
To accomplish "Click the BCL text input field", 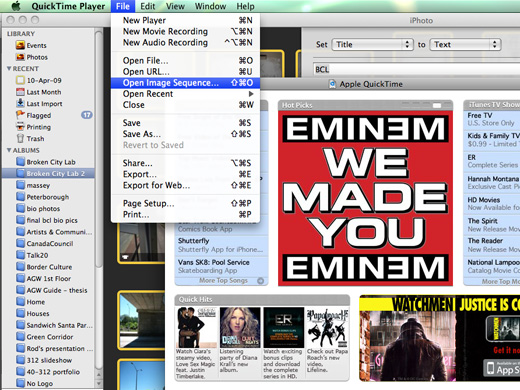I will click(x=416, y=69).
